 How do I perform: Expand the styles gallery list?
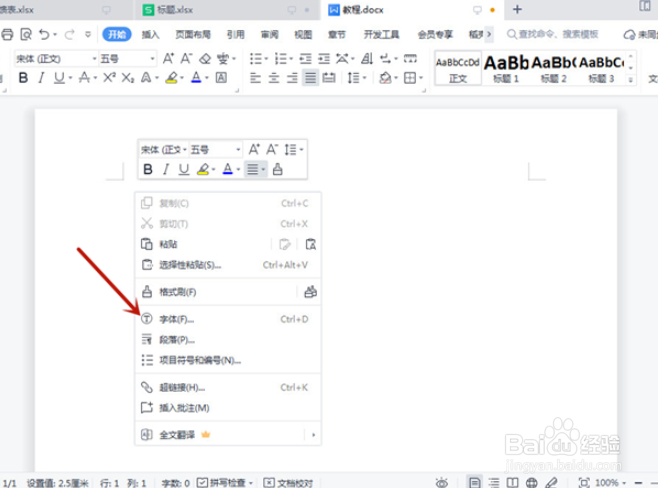click(630, 80)
